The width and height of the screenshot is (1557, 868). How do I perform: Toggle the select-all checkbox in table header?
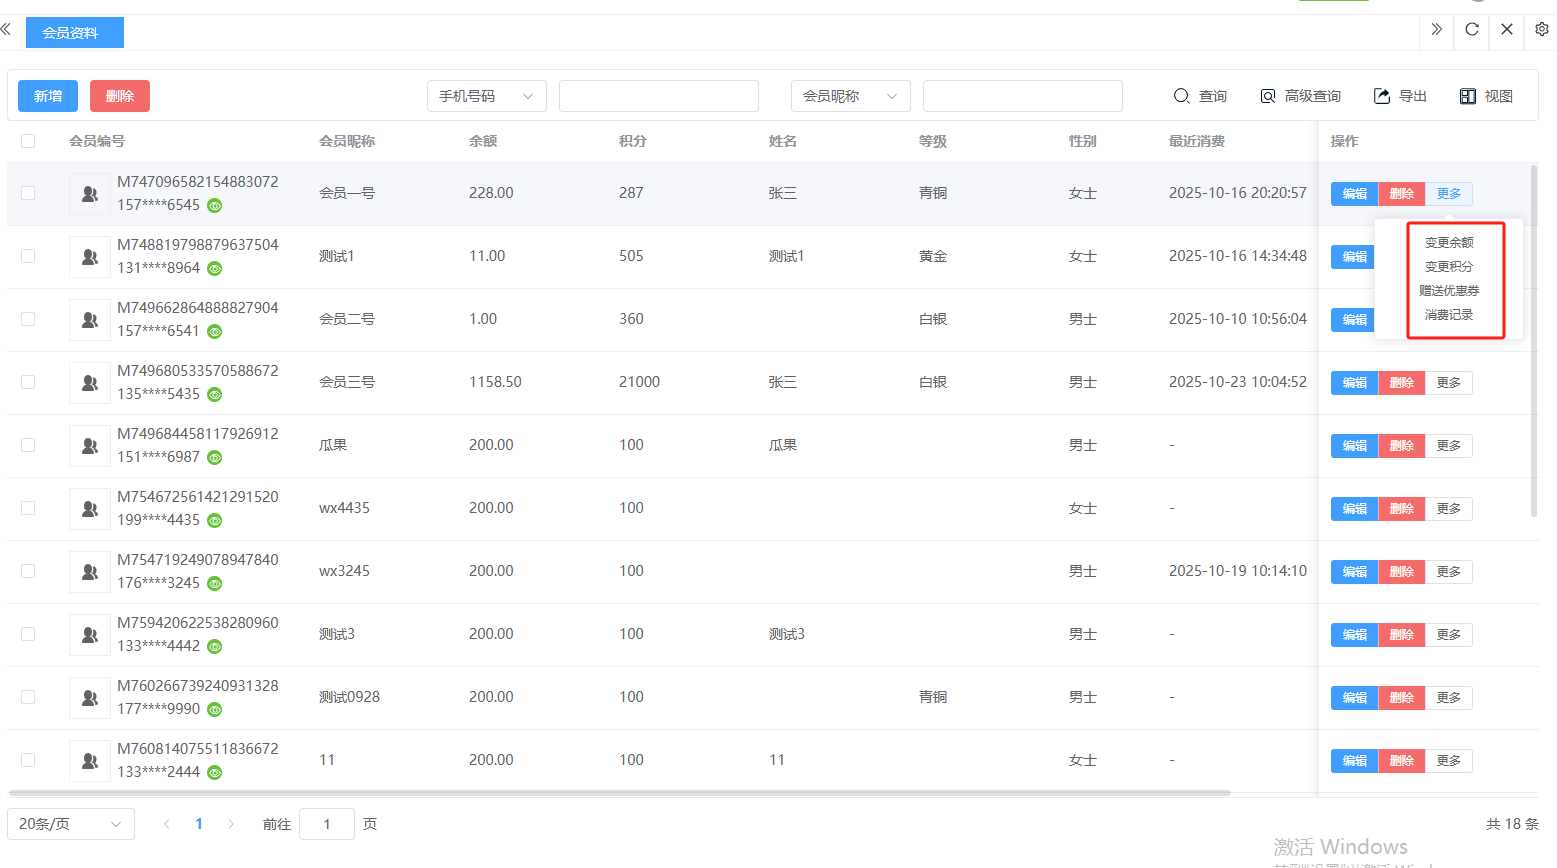28,141
